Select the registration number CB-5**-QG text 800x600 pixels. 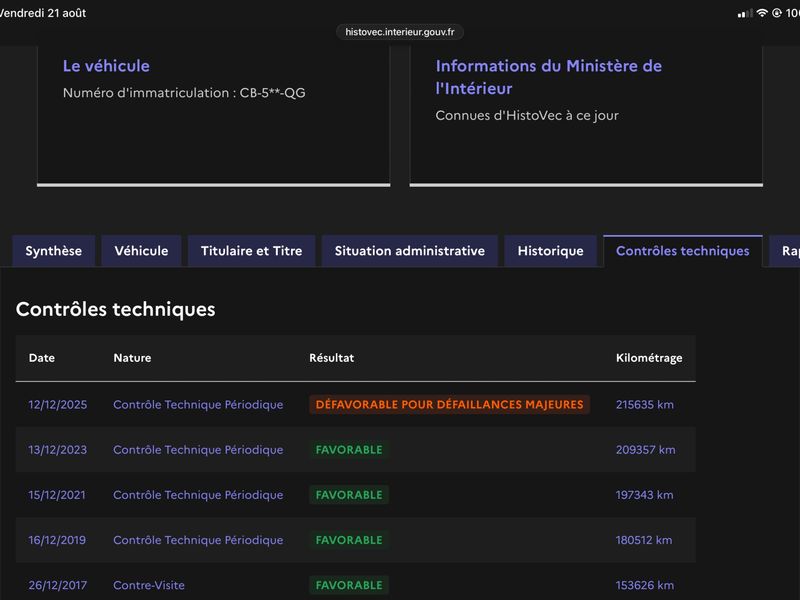click(x=272, y=93)
